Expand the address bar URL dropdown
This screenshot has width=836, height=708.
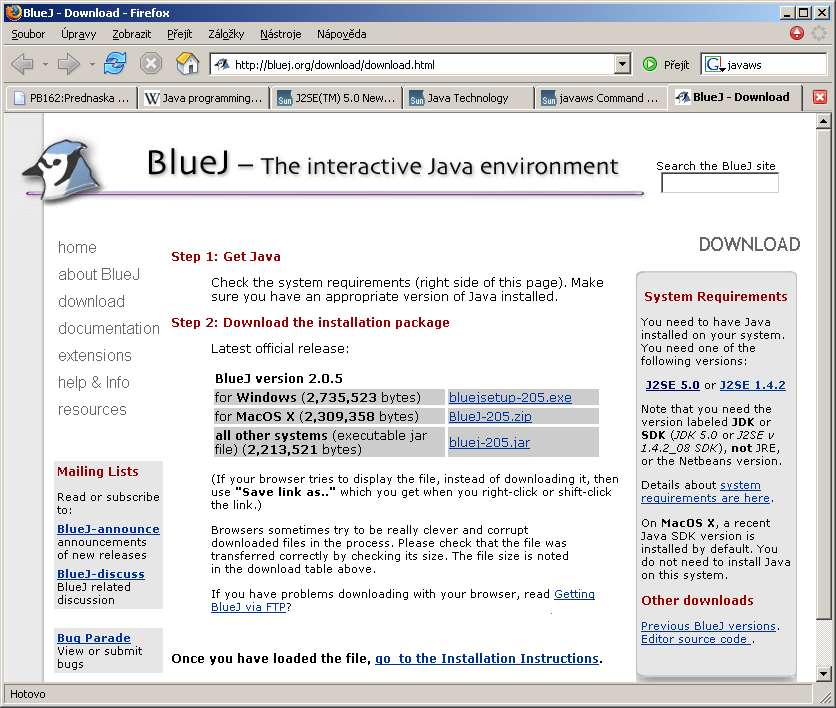622,65
